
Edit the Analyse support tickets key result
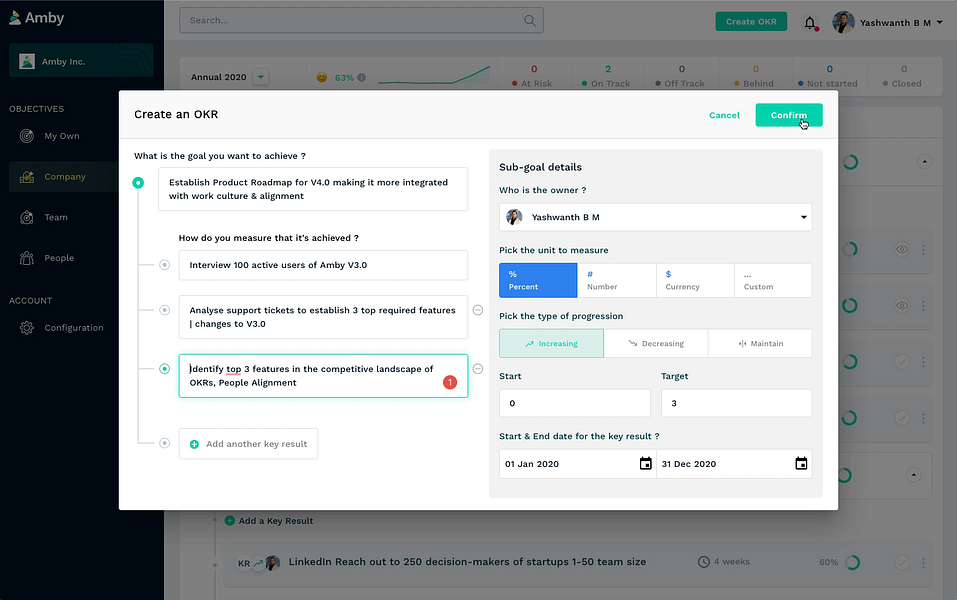(323, 317)
